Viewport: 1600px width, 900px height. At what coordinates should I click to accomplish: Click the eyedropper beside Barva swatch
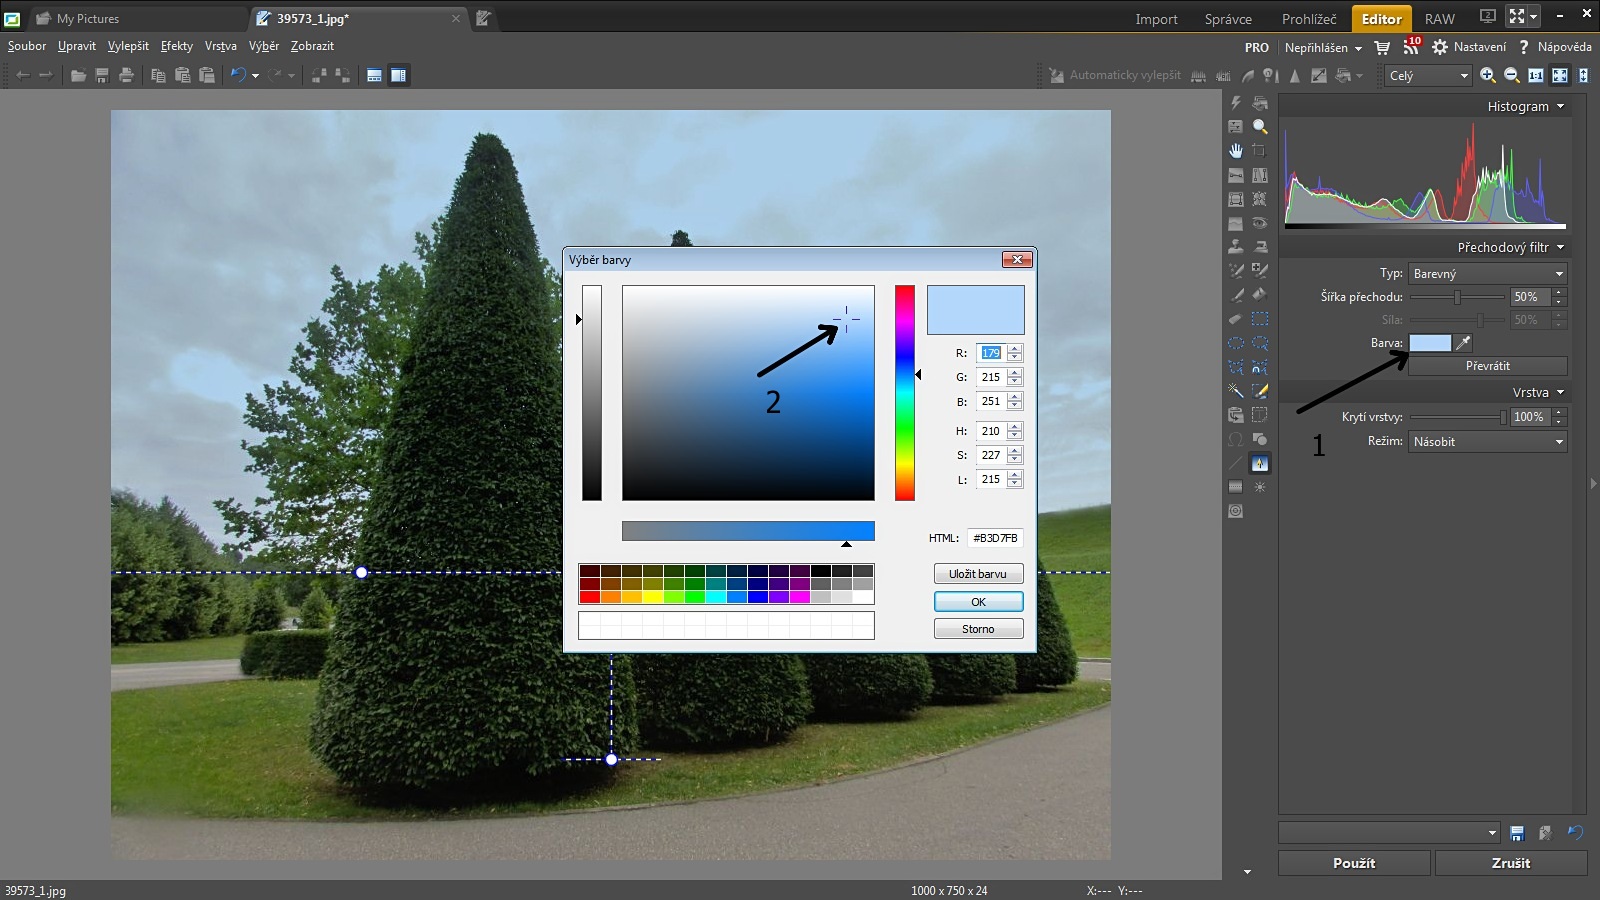pyautogui.click(x=1463, y=343)
